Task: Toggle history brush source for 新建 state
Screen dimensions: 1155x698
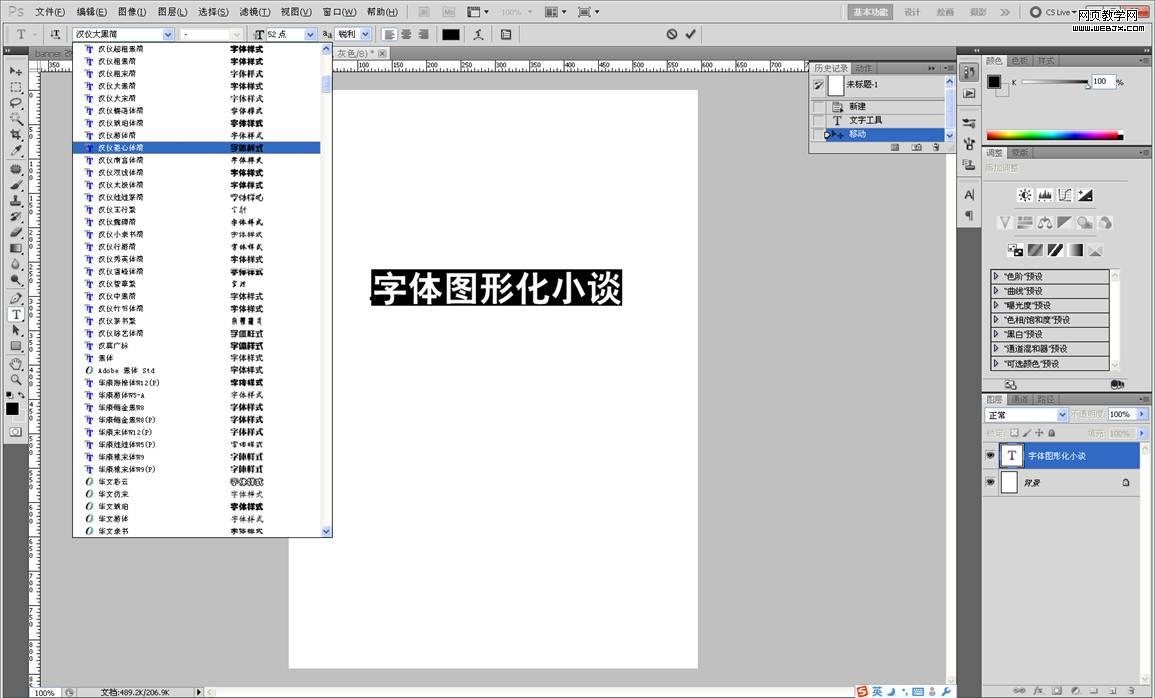Action: click(x=819, y=107)
